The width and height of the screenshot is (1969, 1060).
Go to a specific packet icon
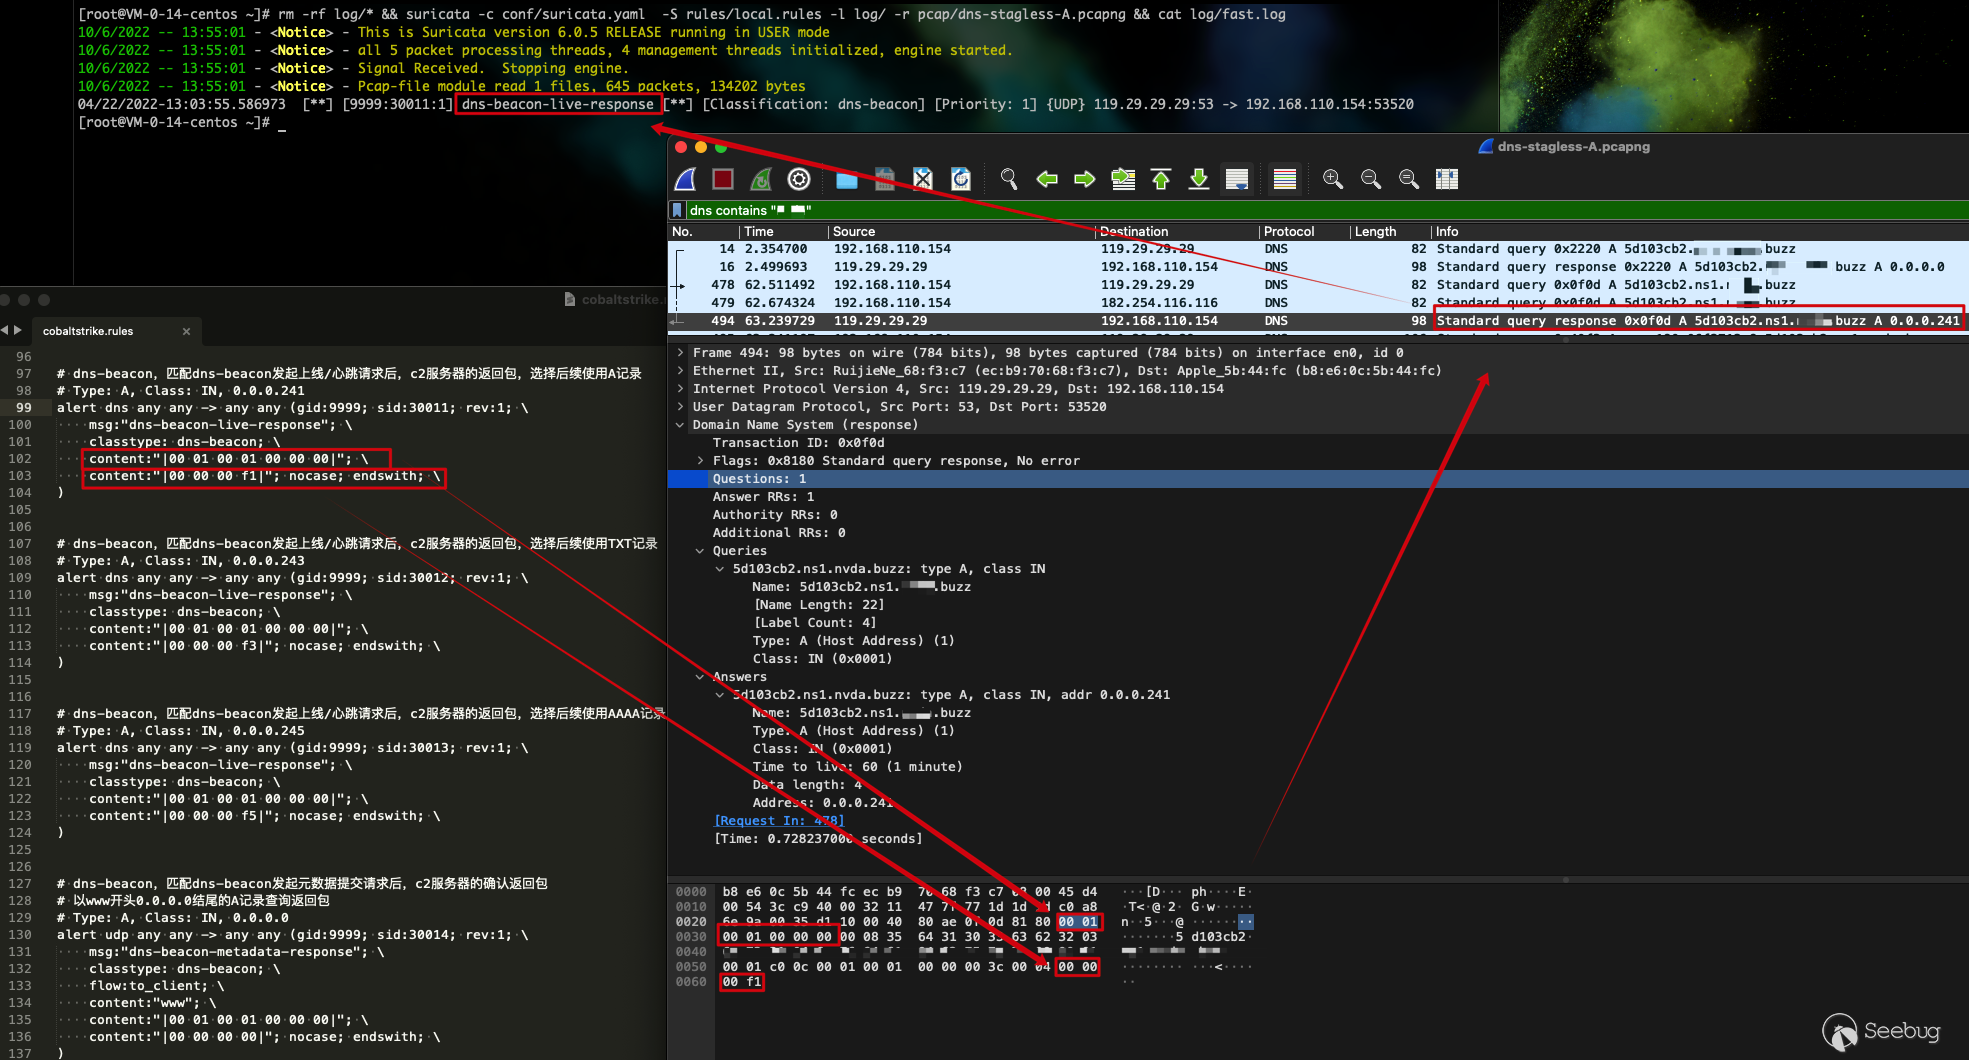[x=1123, y=179]
